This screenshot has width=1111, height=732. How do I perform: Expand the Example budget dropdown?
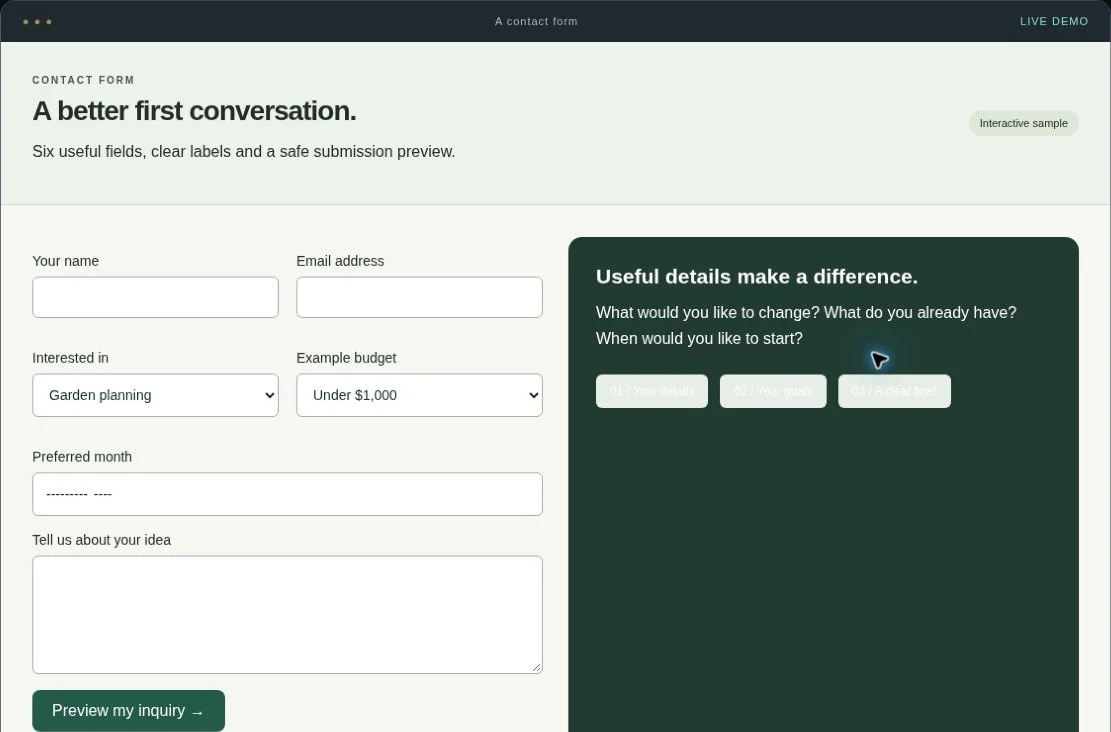pyautogui.click(x=419, y=395)
